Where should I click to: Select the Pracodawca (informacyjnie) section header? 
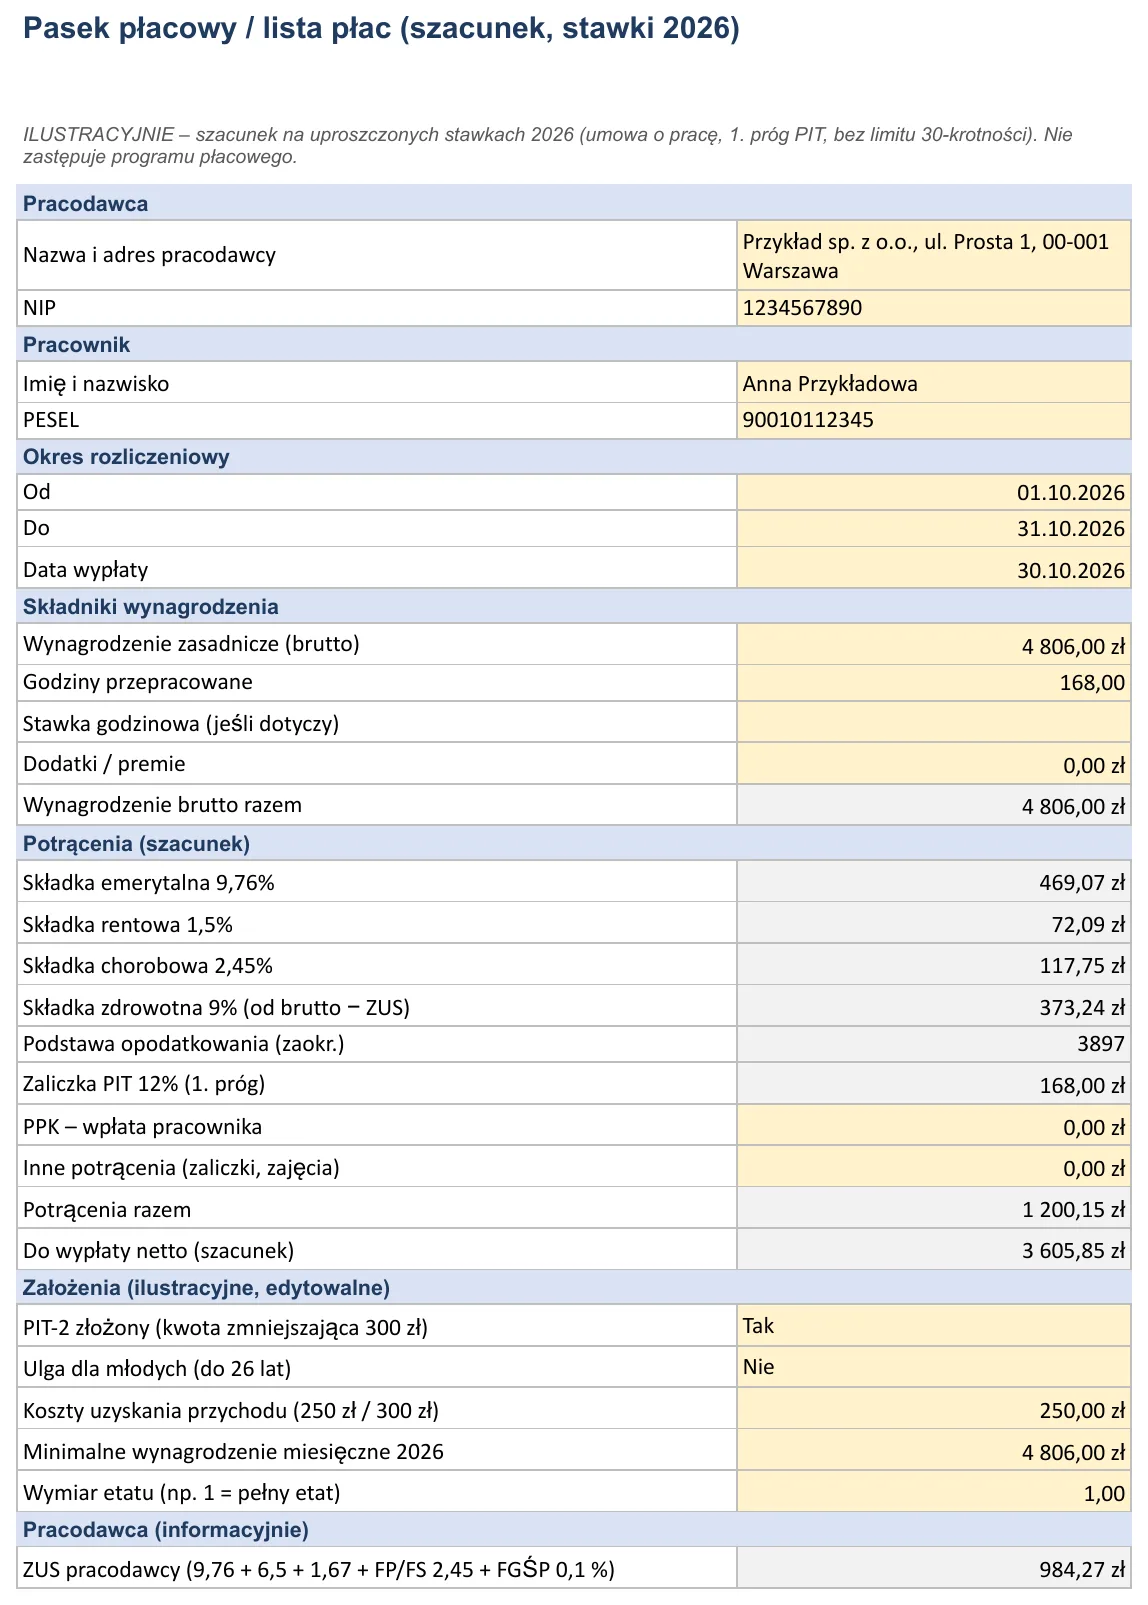point(574,1529)
